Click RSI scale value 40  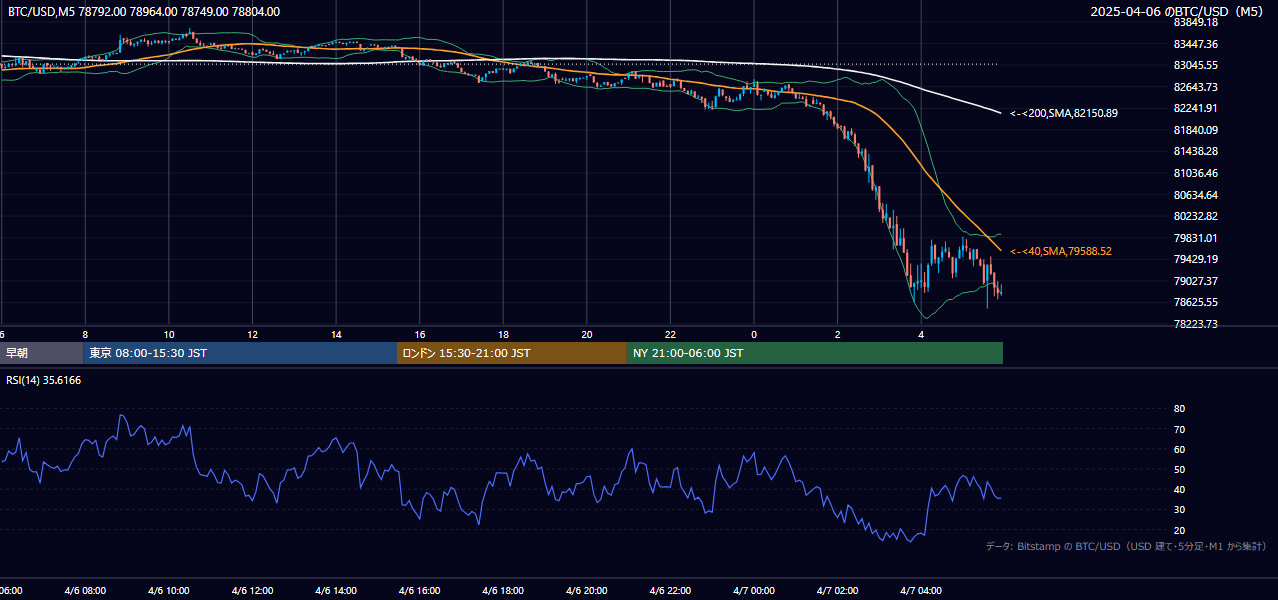[1179, 489]
